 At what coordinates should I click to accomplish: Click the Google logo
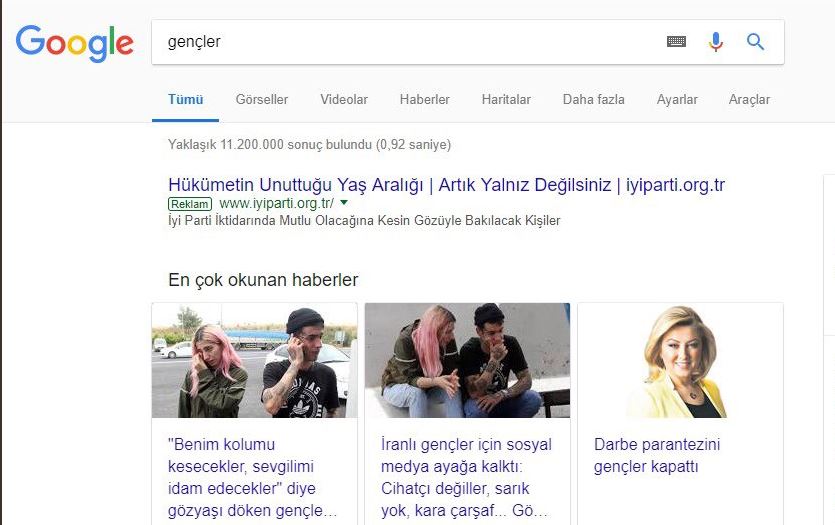point(75,43)
